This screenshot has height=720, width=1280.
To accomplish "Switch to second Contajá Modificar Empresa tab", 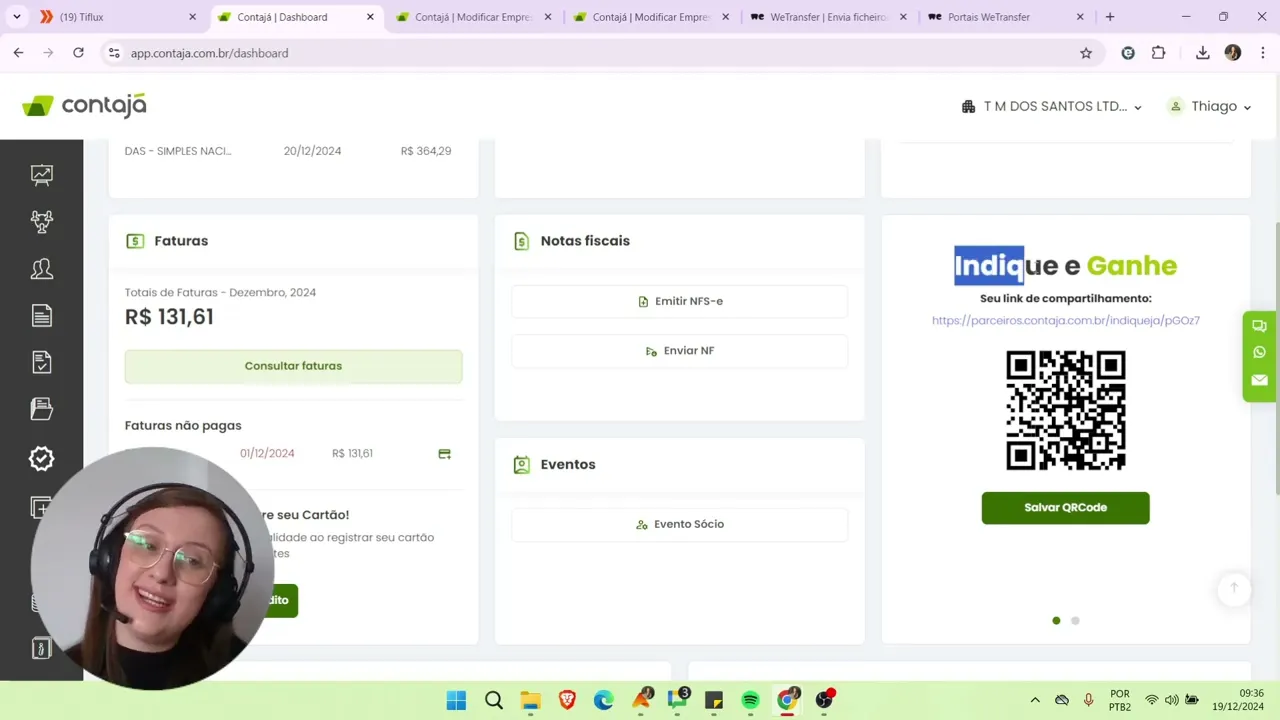I will pyautogui.click(x=652, y=17).
